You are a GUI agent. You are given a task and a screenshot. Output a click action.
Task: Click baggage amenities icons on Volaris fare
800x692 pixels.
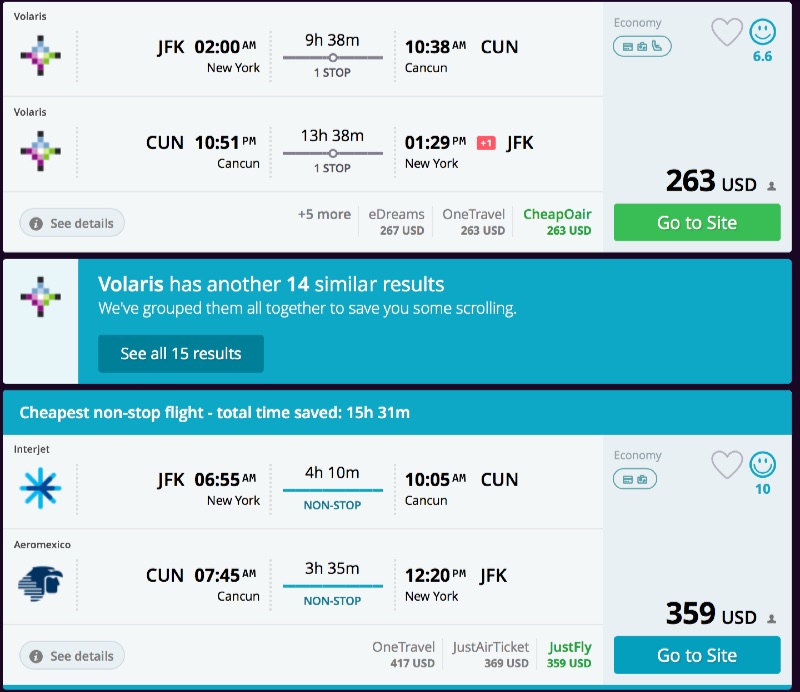pyautogui.click(x=641, y=46)
